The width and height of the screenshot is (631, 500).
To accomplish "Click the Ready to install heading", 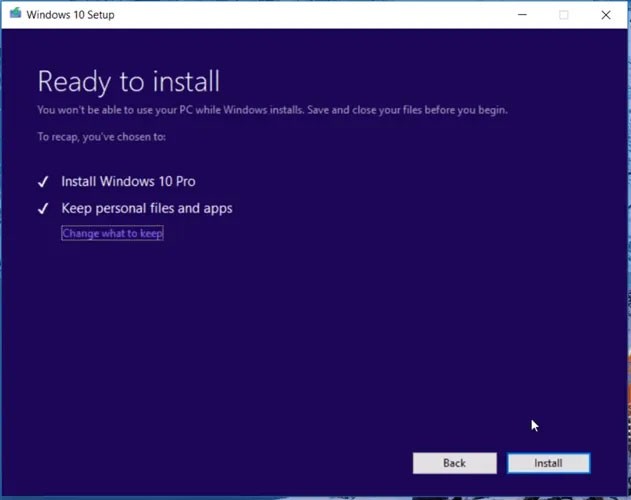I will point(128,81).
